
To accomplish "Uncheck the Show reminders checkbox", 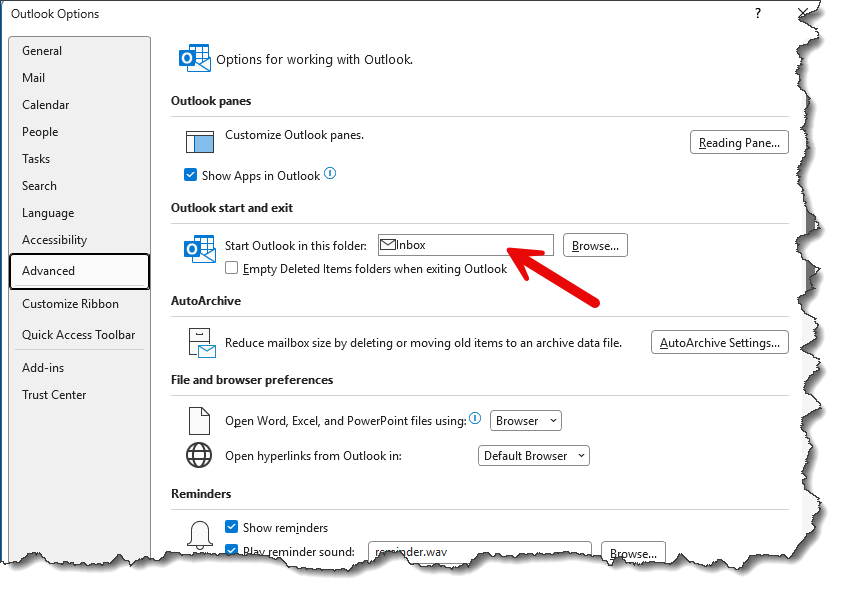I will [232, 527].
